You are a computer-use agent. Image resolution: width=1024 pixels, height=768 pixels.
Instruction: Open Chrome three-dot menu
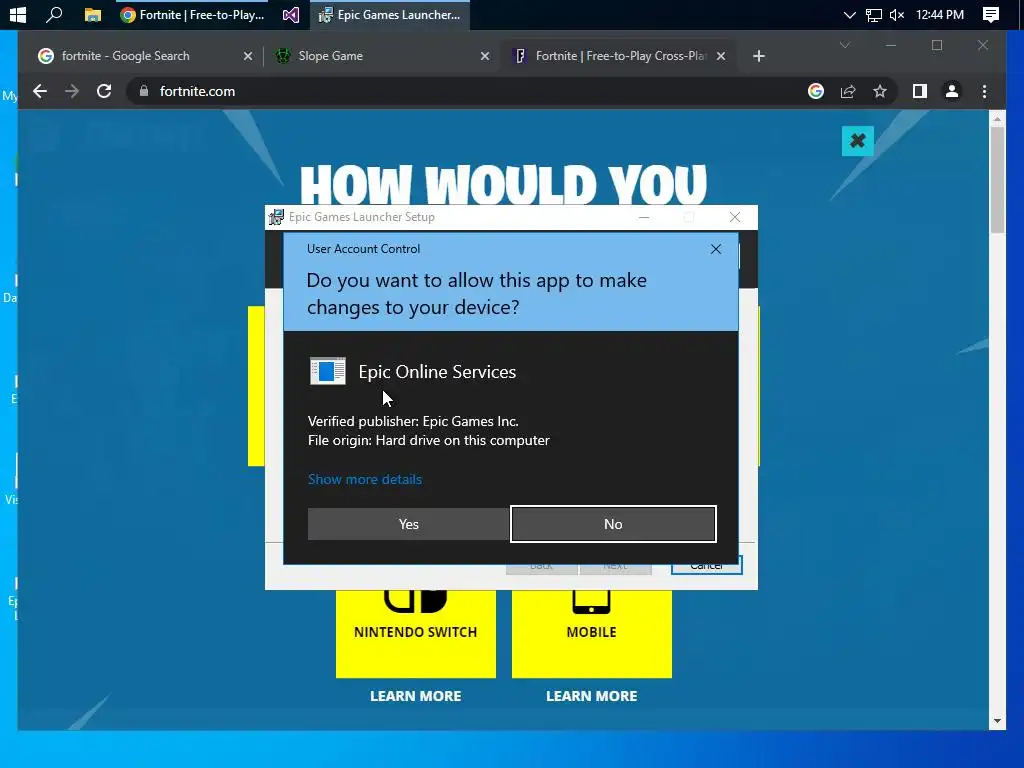click(984, 91)
